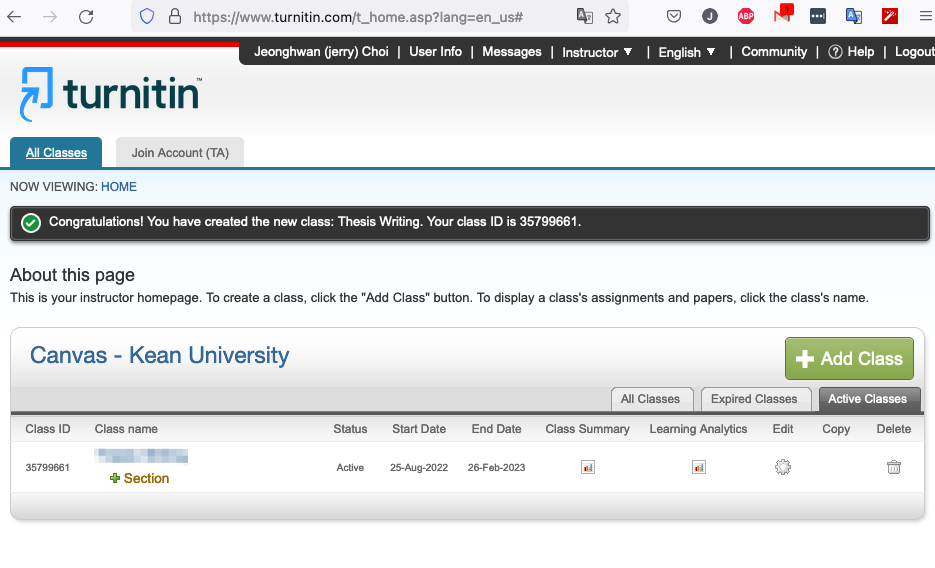
Task: Click the Jeonghwan (jerry) Choi user name
Action: 321,52
